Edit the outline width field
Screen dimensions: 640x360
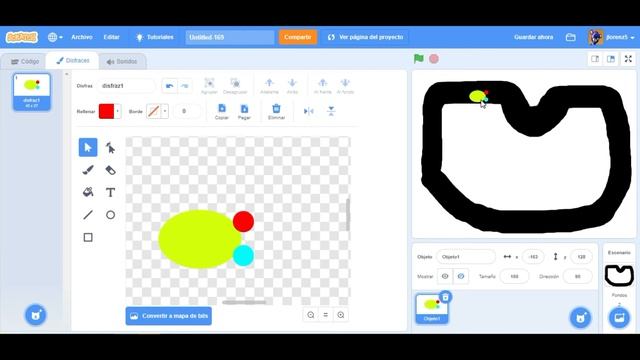[x=187, y=111]
